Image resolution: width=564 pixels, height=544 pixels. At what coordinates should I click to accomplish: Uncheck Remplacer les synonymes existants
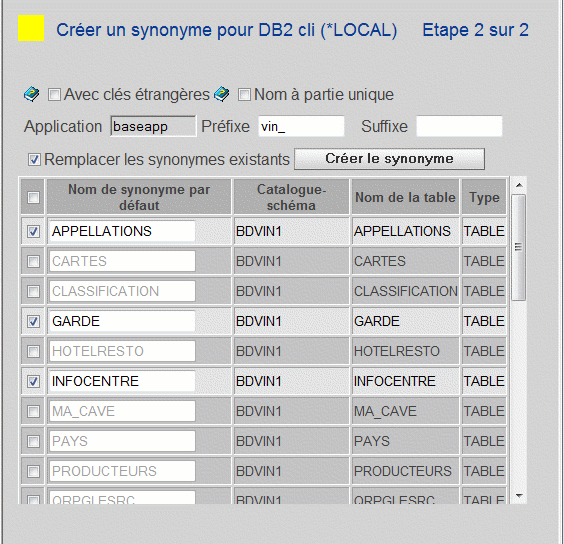point(34,159)
